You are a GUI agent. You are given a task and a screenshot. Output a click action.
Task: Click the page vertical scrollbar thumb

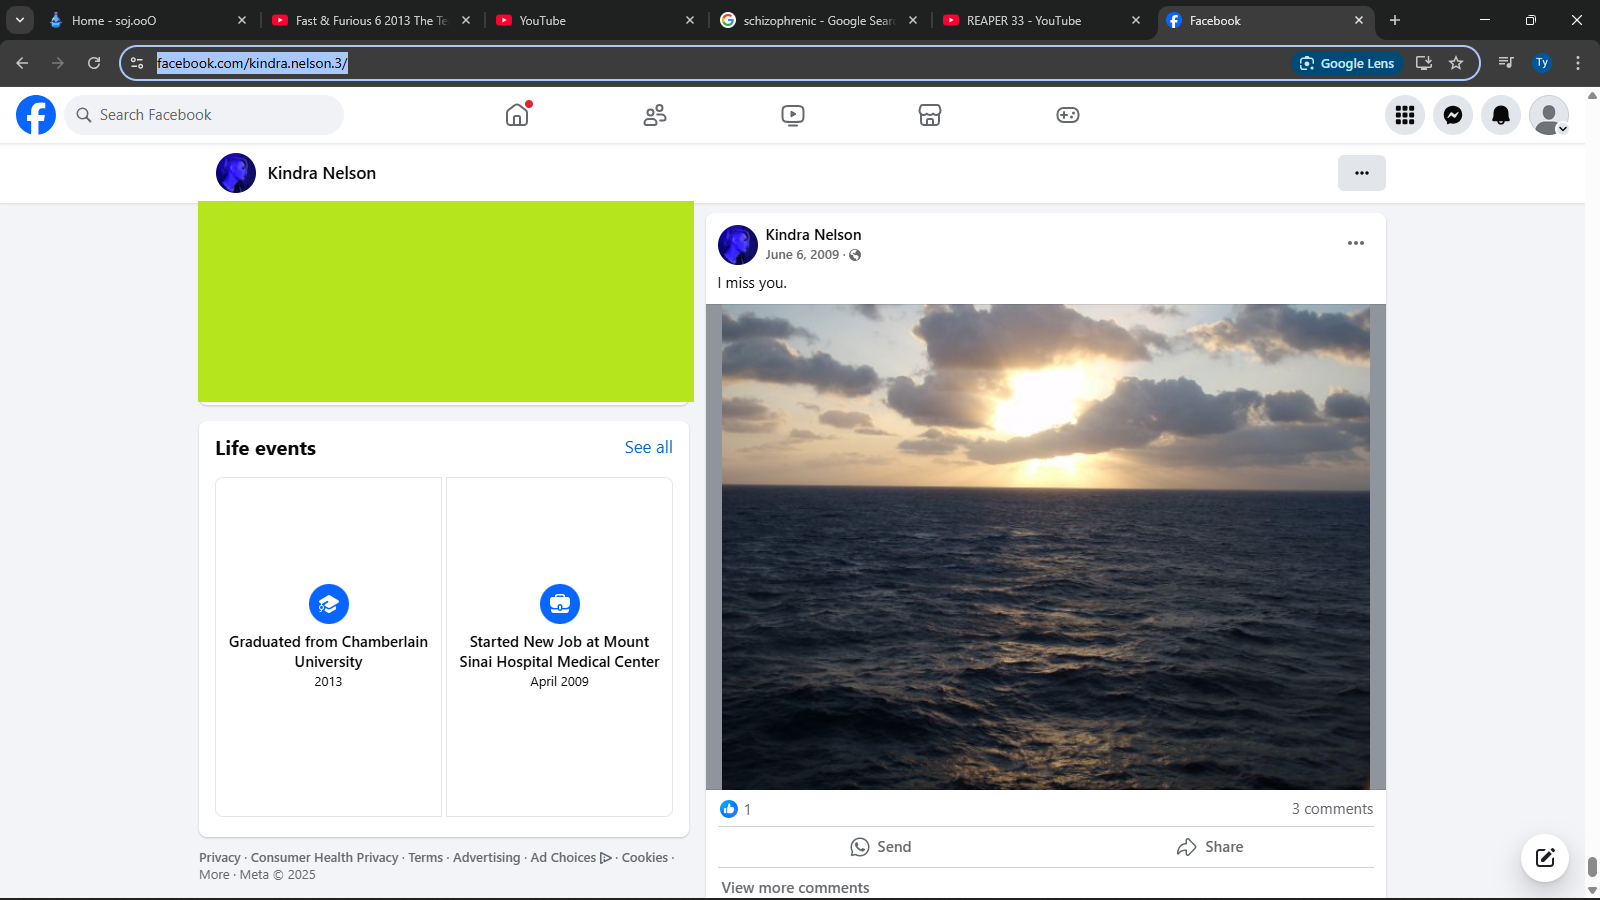coord(1592,866)
